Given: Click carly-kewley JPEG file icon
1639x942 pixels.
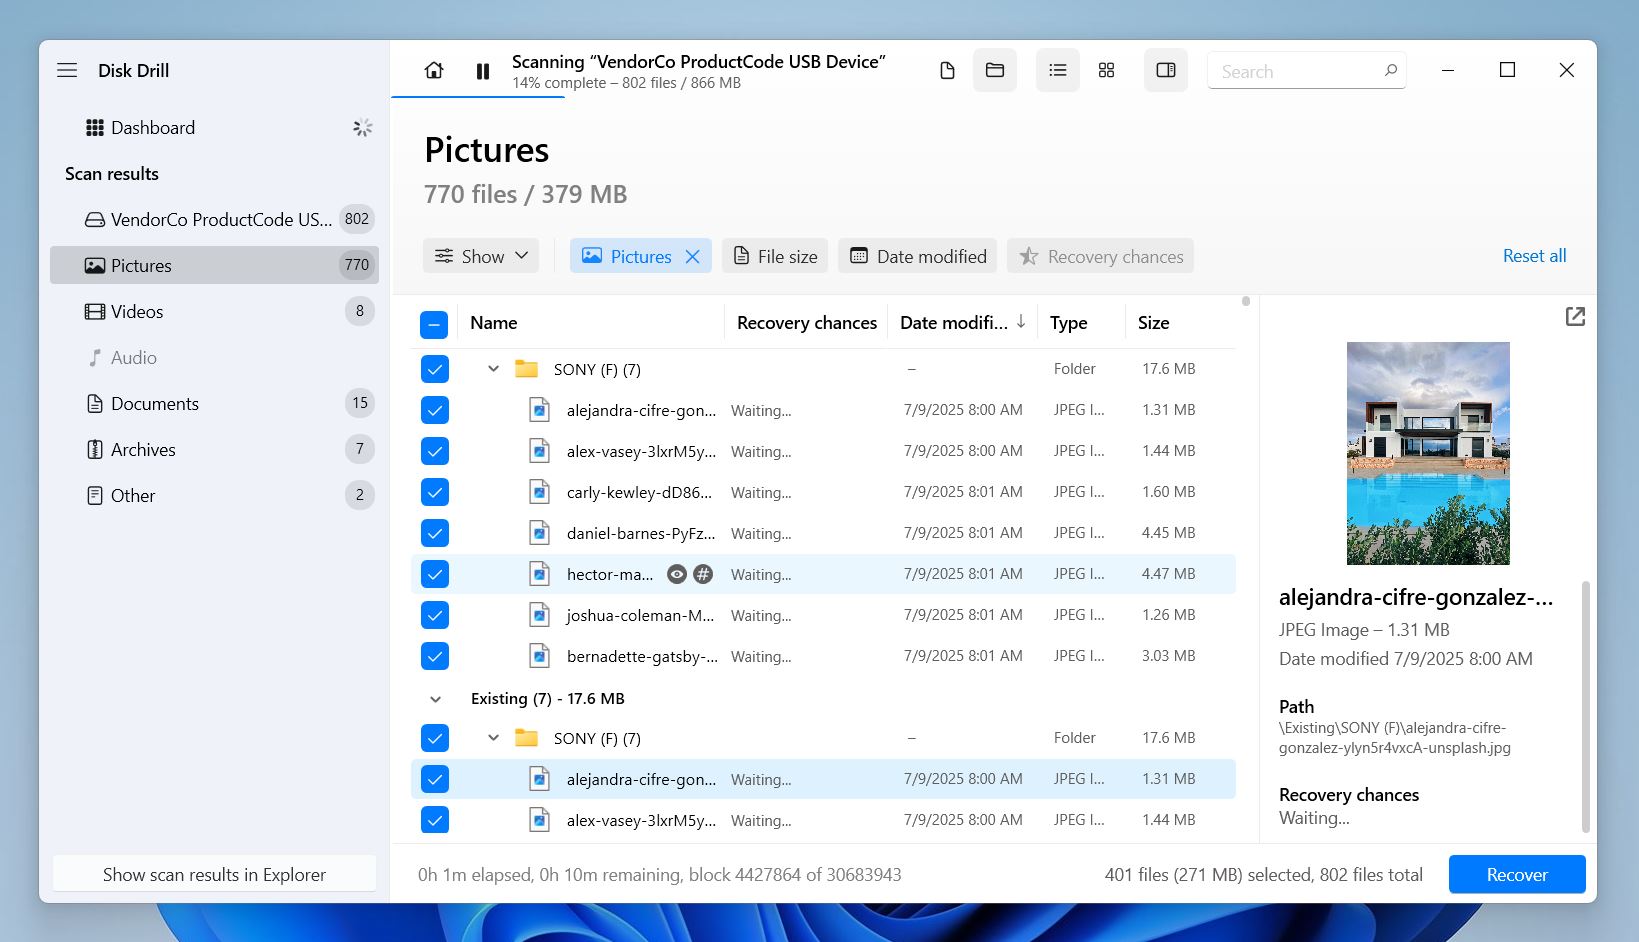Looking at the screenshot, I should pos(539,492).
